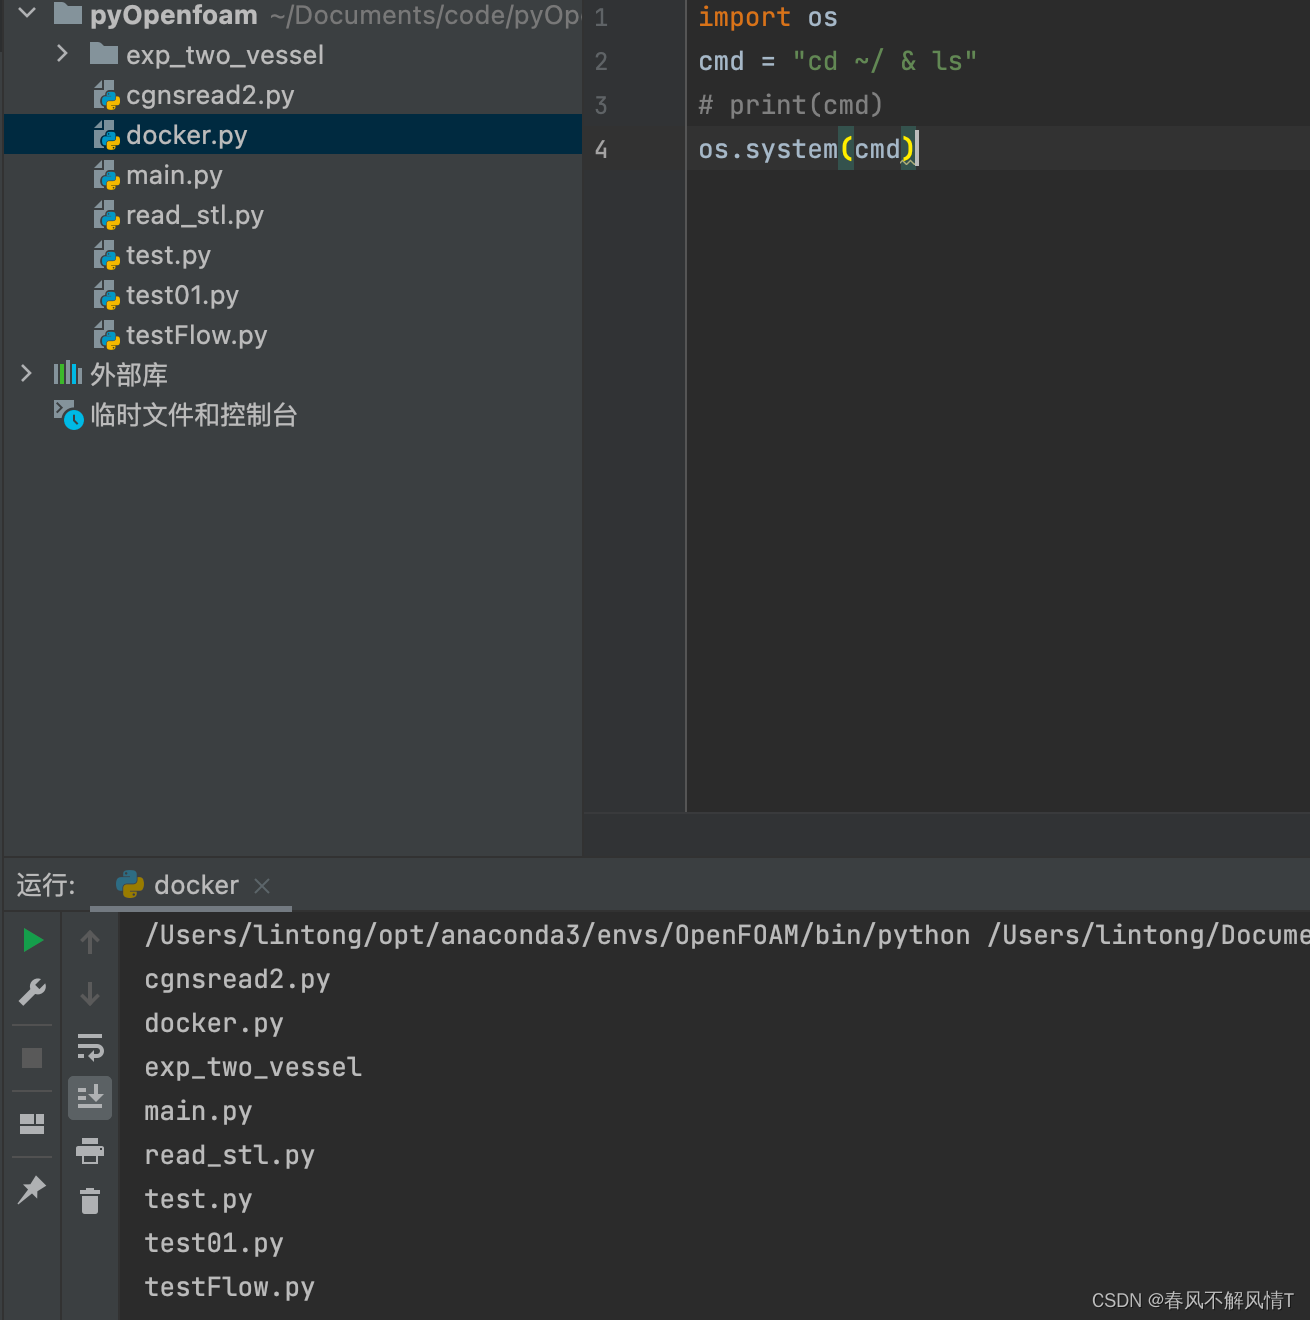Select testFlow.py in the project panel
This screenshot has height=1320, width=1310.
pos(196,335)
